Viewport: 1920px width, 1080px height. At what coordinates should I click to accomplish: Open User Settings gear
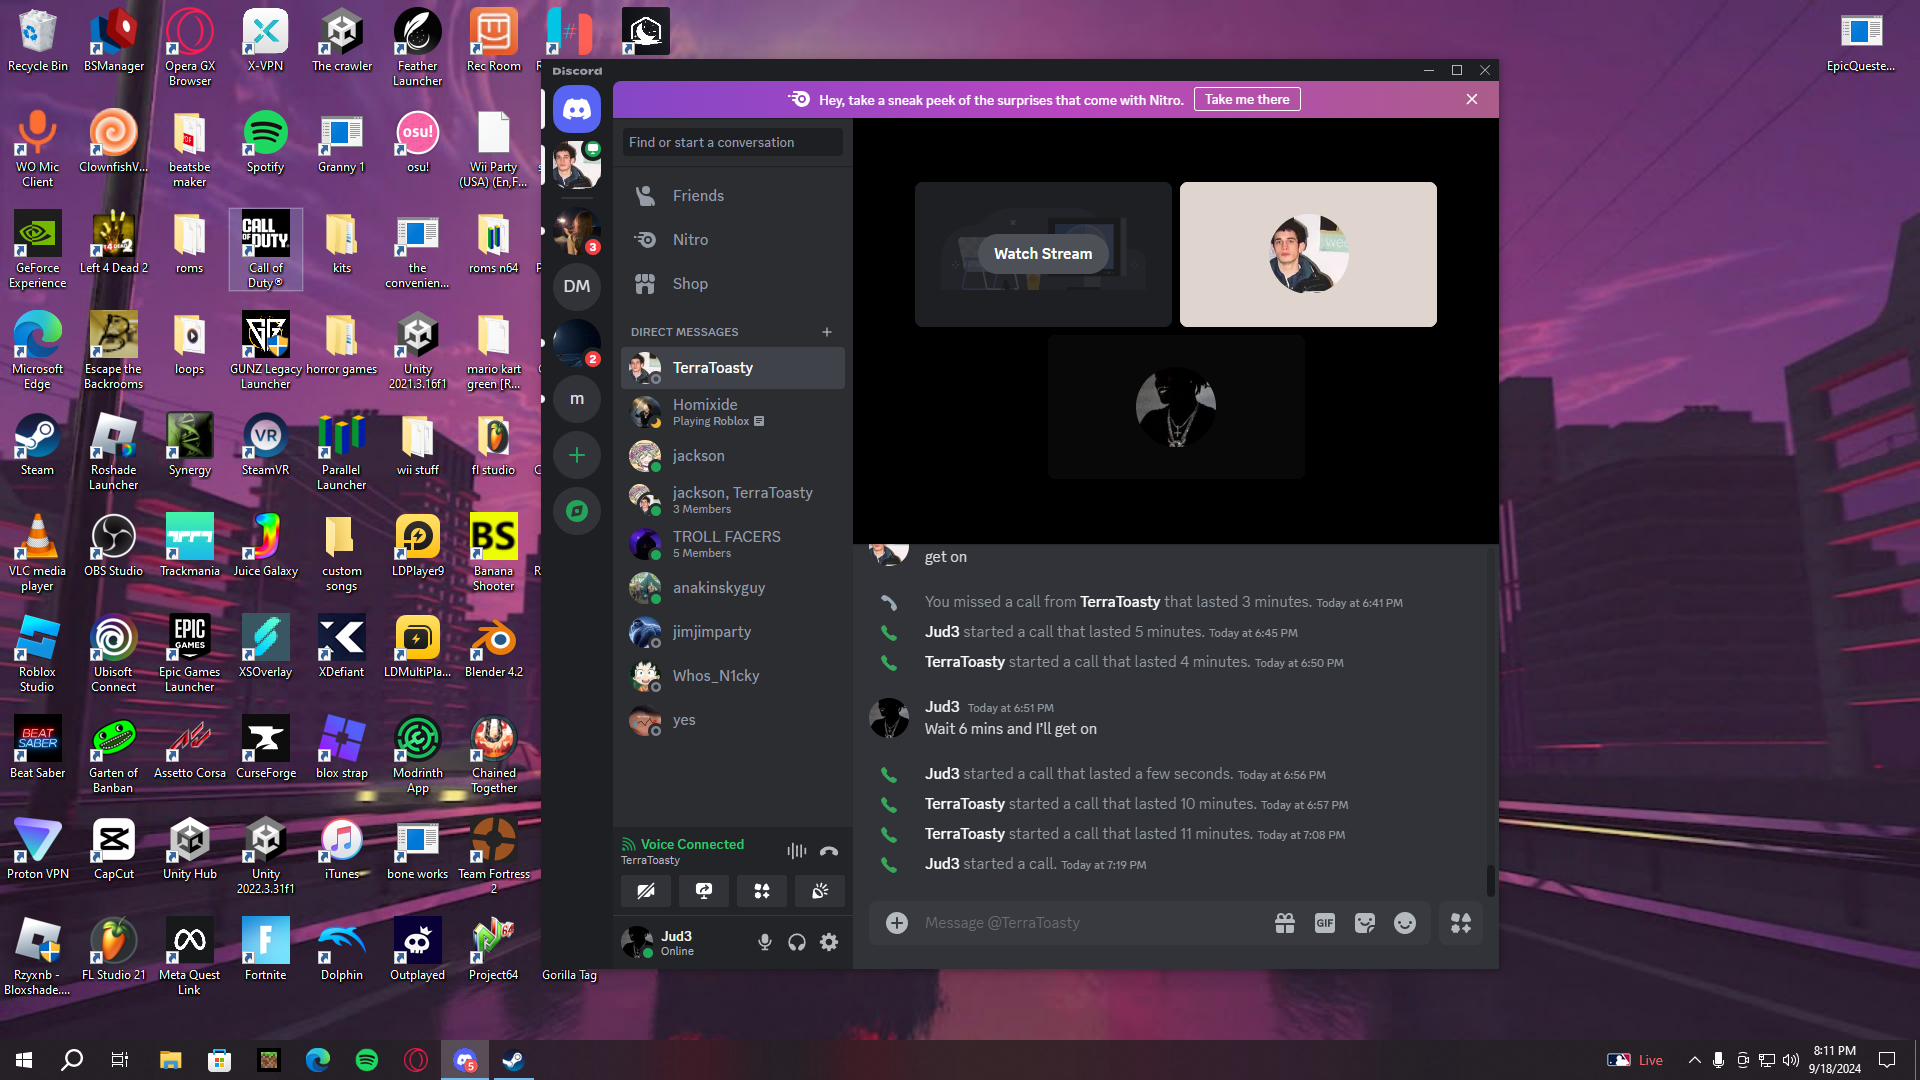829,942
